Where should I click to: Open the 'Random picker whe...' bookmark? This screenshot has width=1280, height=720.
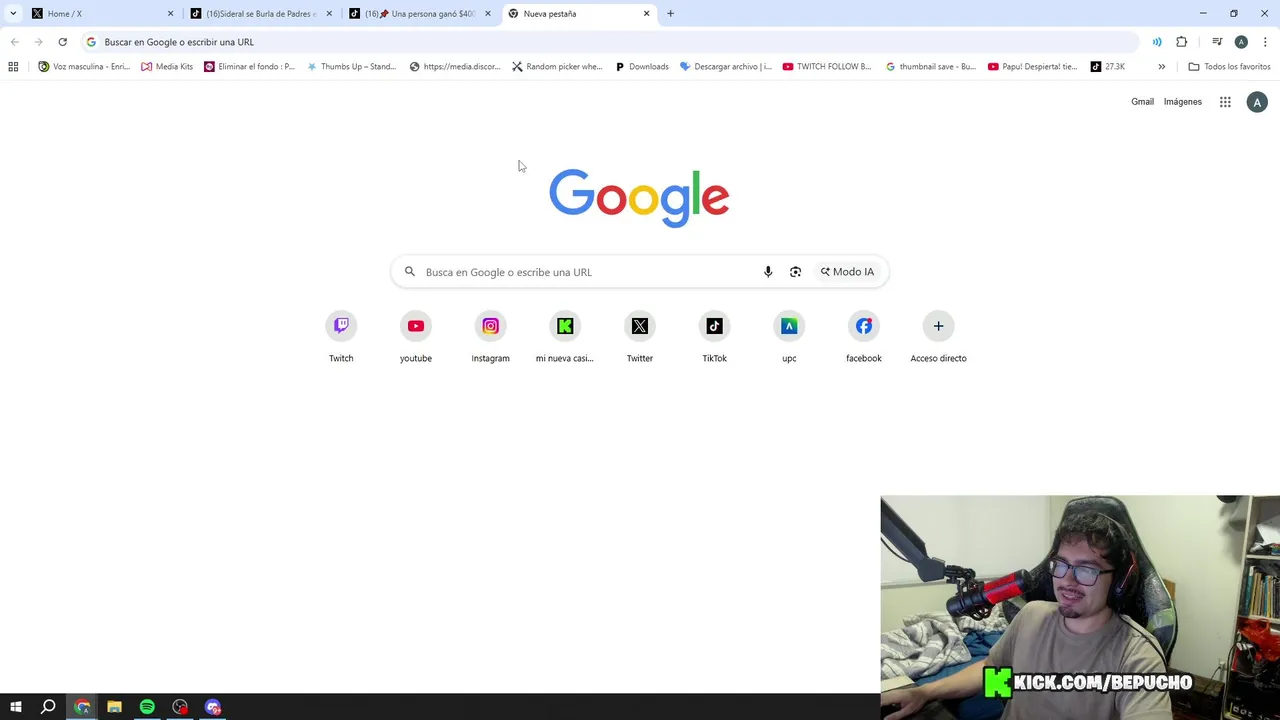pyautogui.click(x=557, y=67)
